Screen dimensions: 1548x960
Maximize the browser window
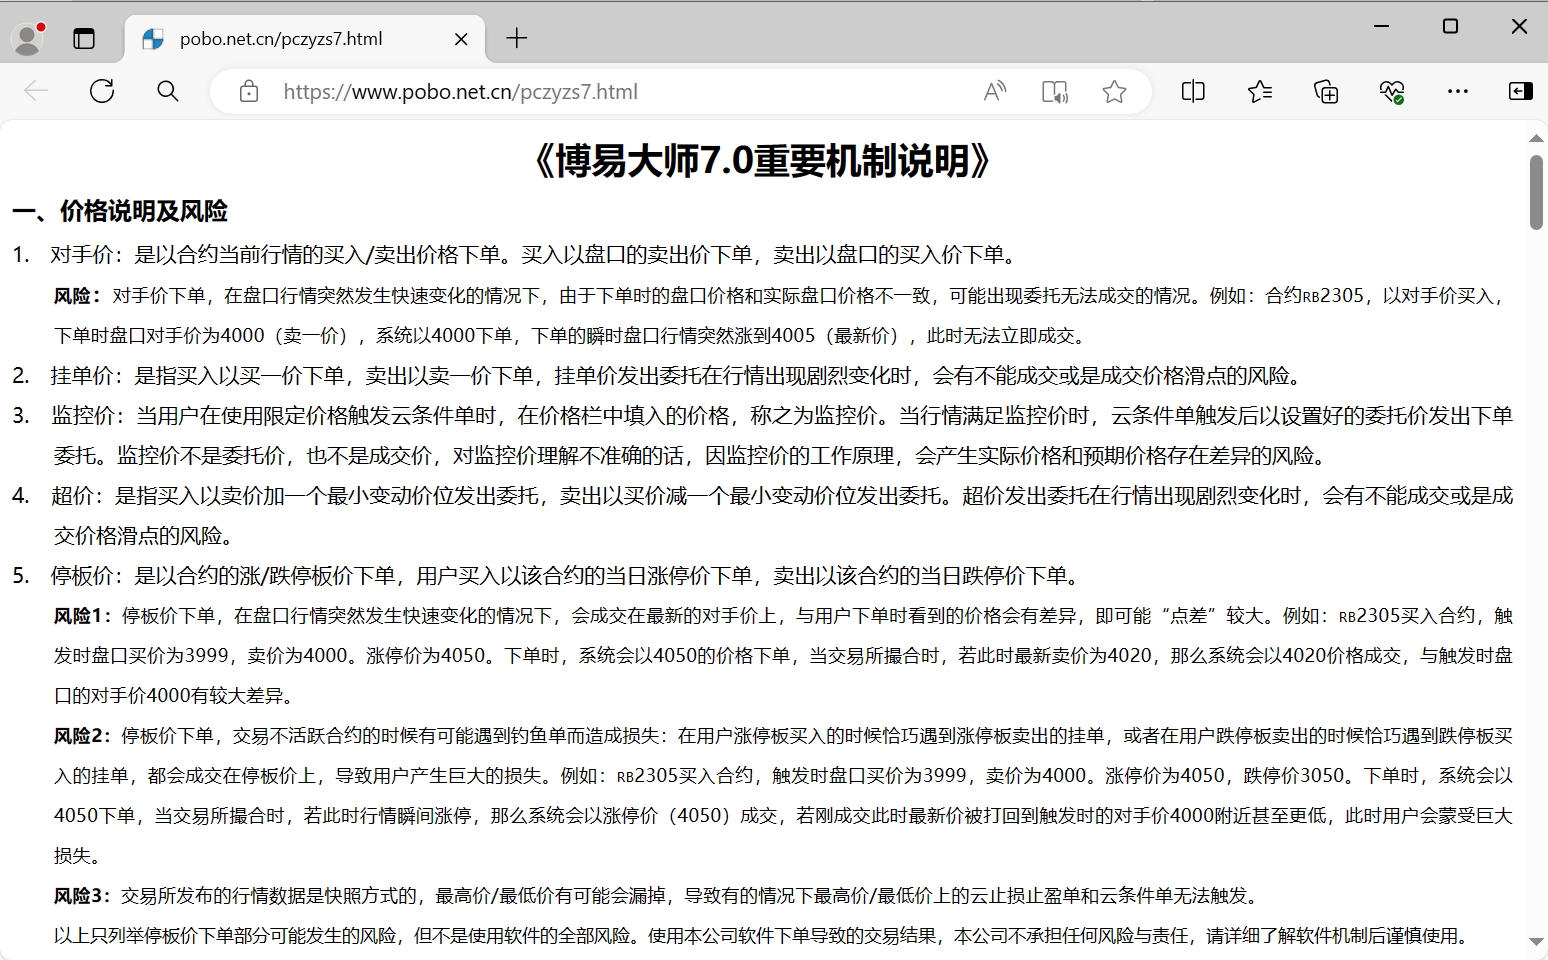(1450, 26)
